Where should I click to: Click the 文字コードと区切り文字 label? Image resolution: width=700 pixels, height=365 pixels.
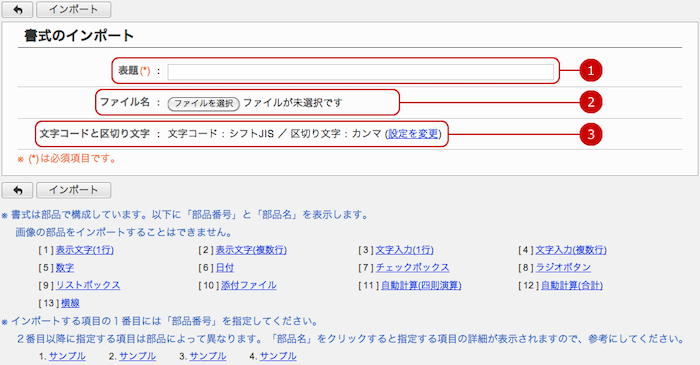tap(94, 134)
